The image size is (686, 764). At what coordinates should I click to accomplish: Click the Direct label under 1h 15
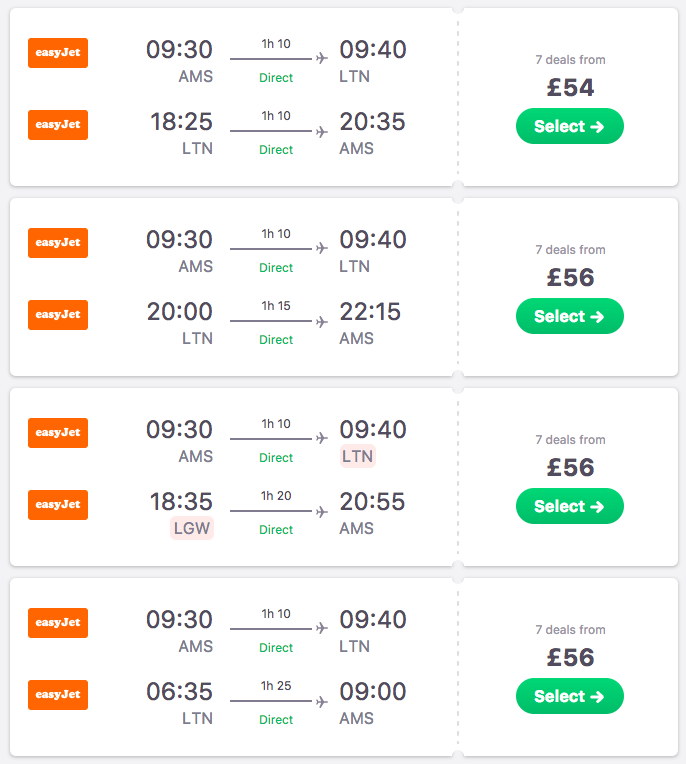coord(276,340)
